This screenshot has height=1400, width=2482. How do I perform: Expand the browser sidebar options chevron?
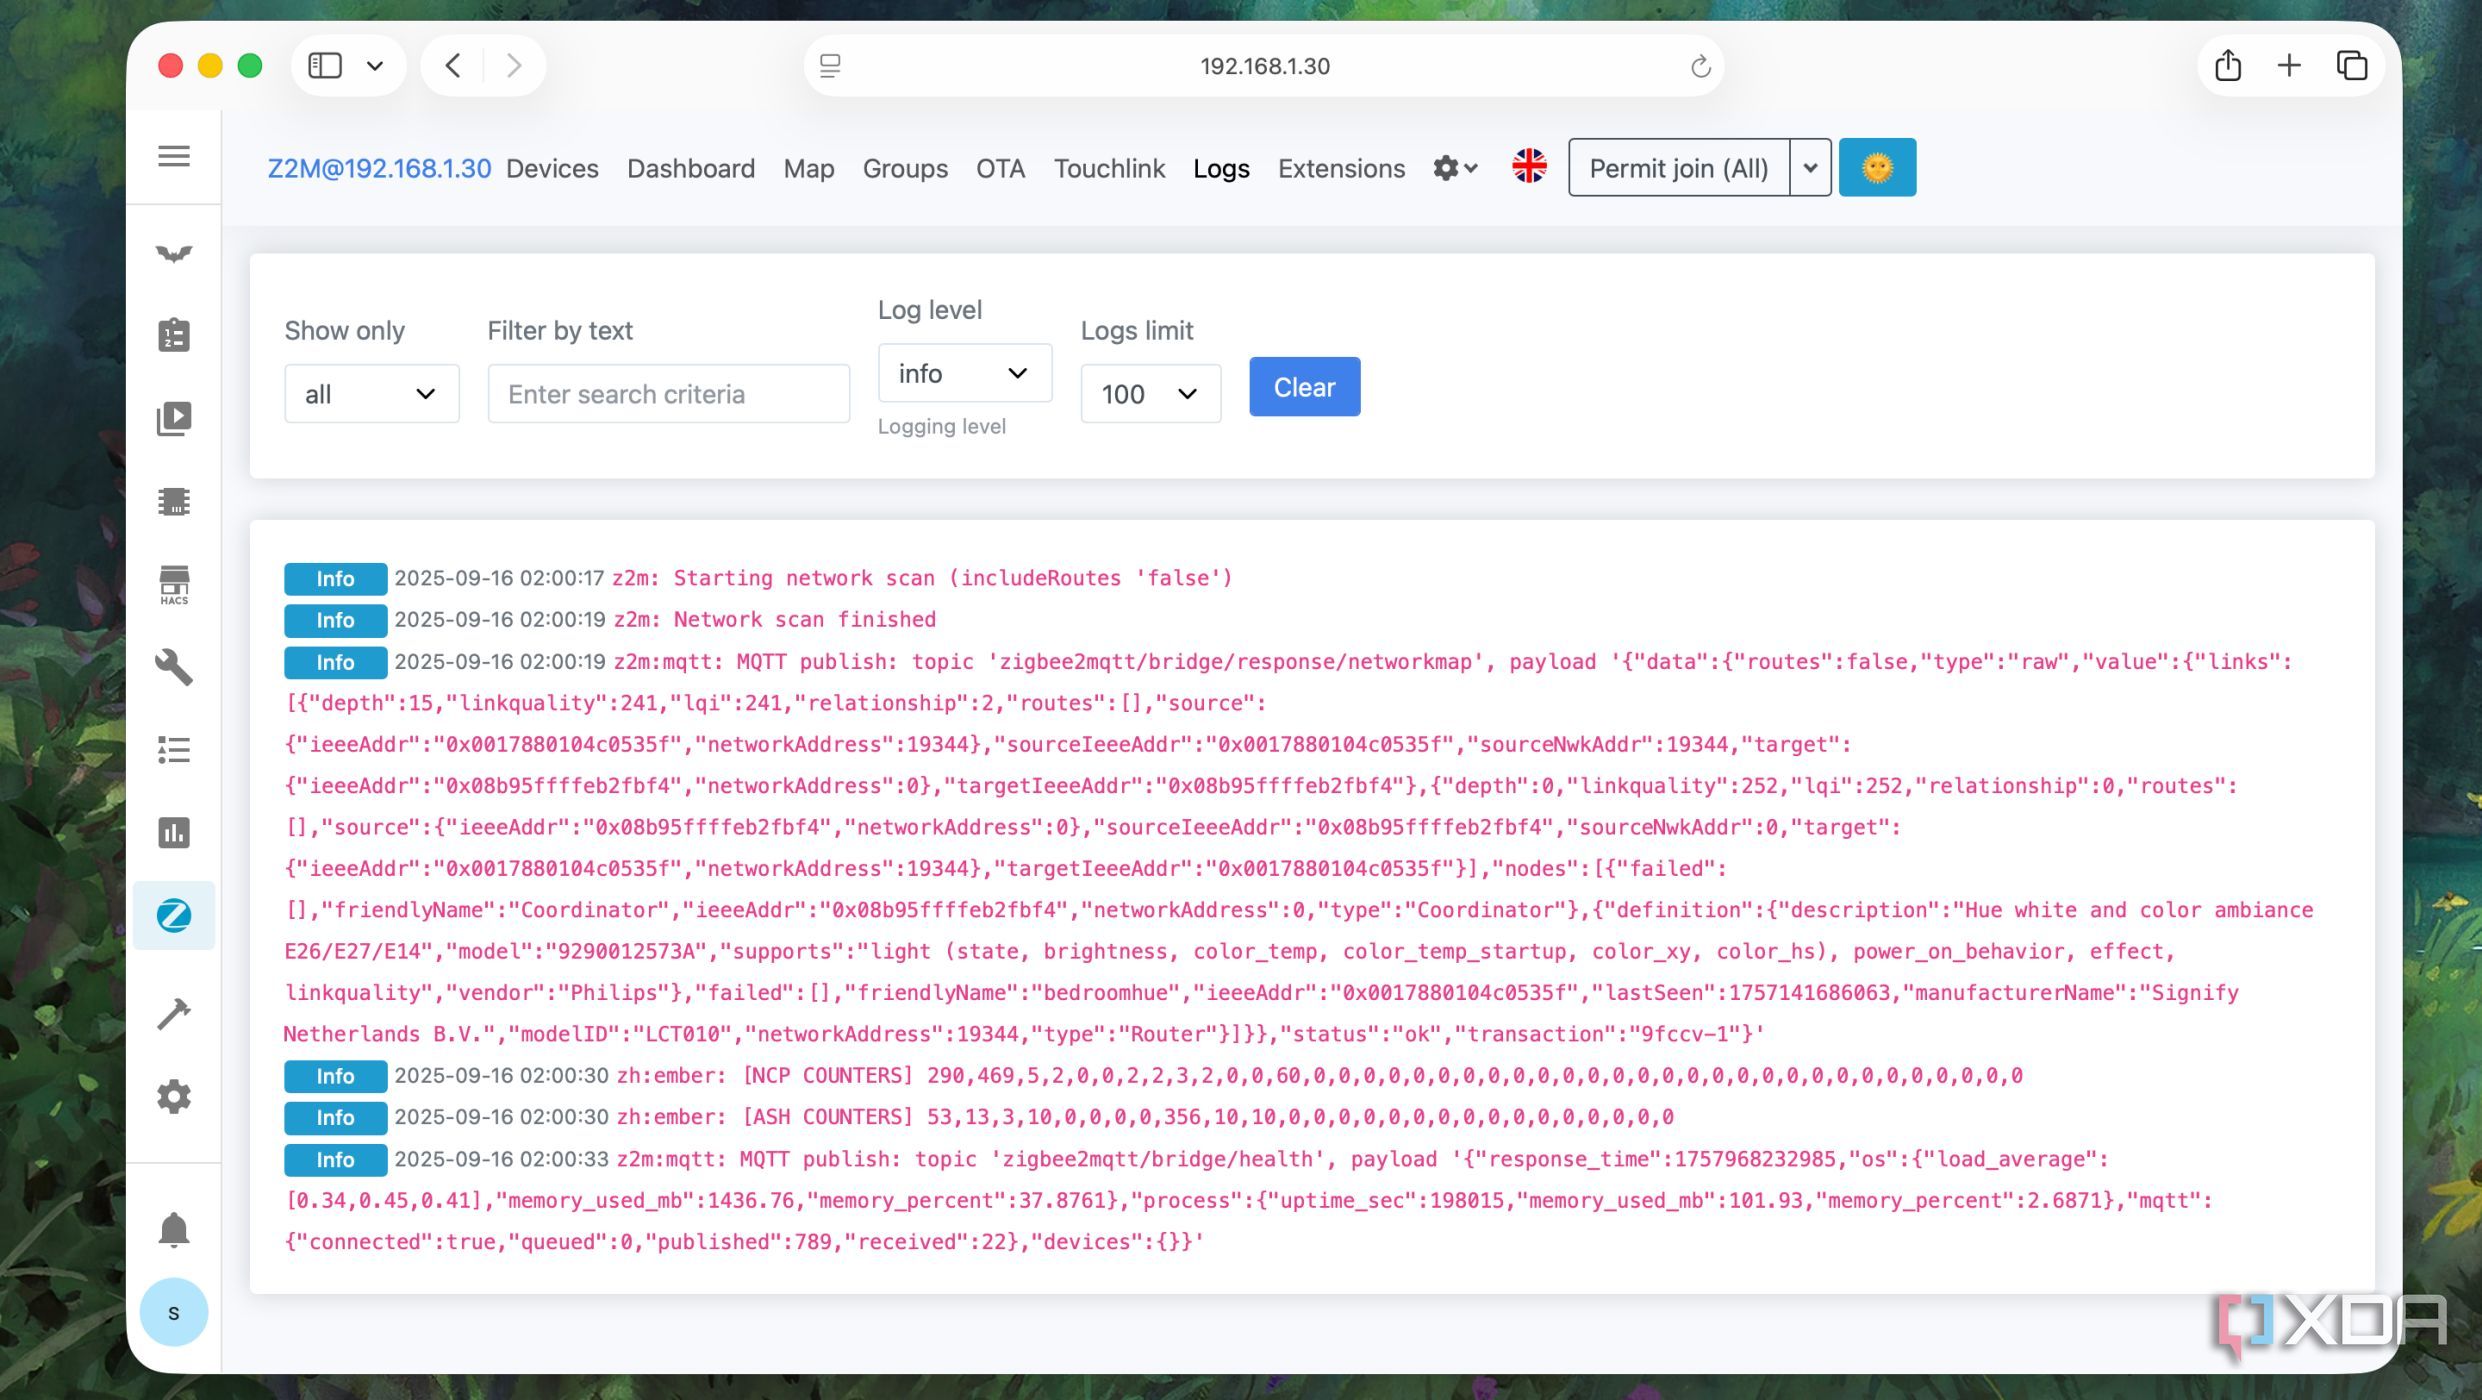coord(375,66)
